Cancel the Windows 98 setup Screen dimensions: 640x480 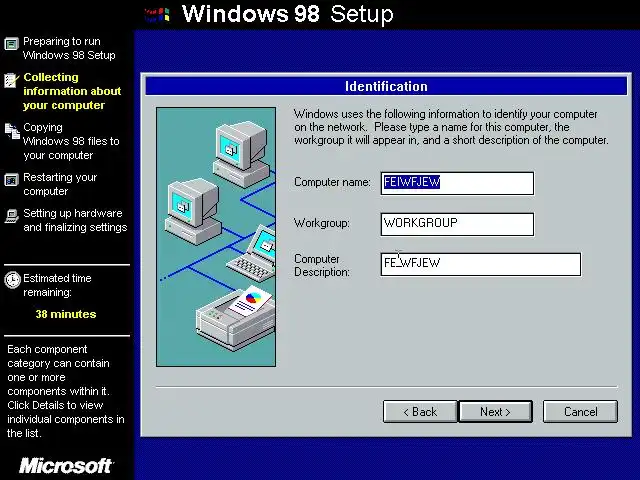[580, 411]
